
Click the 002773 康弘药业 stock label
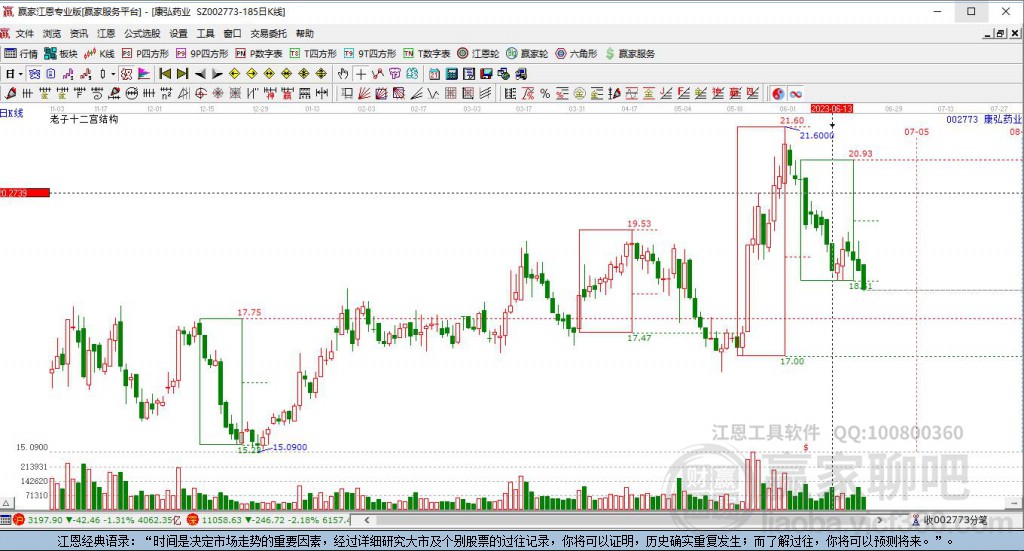tap(984, 119)
